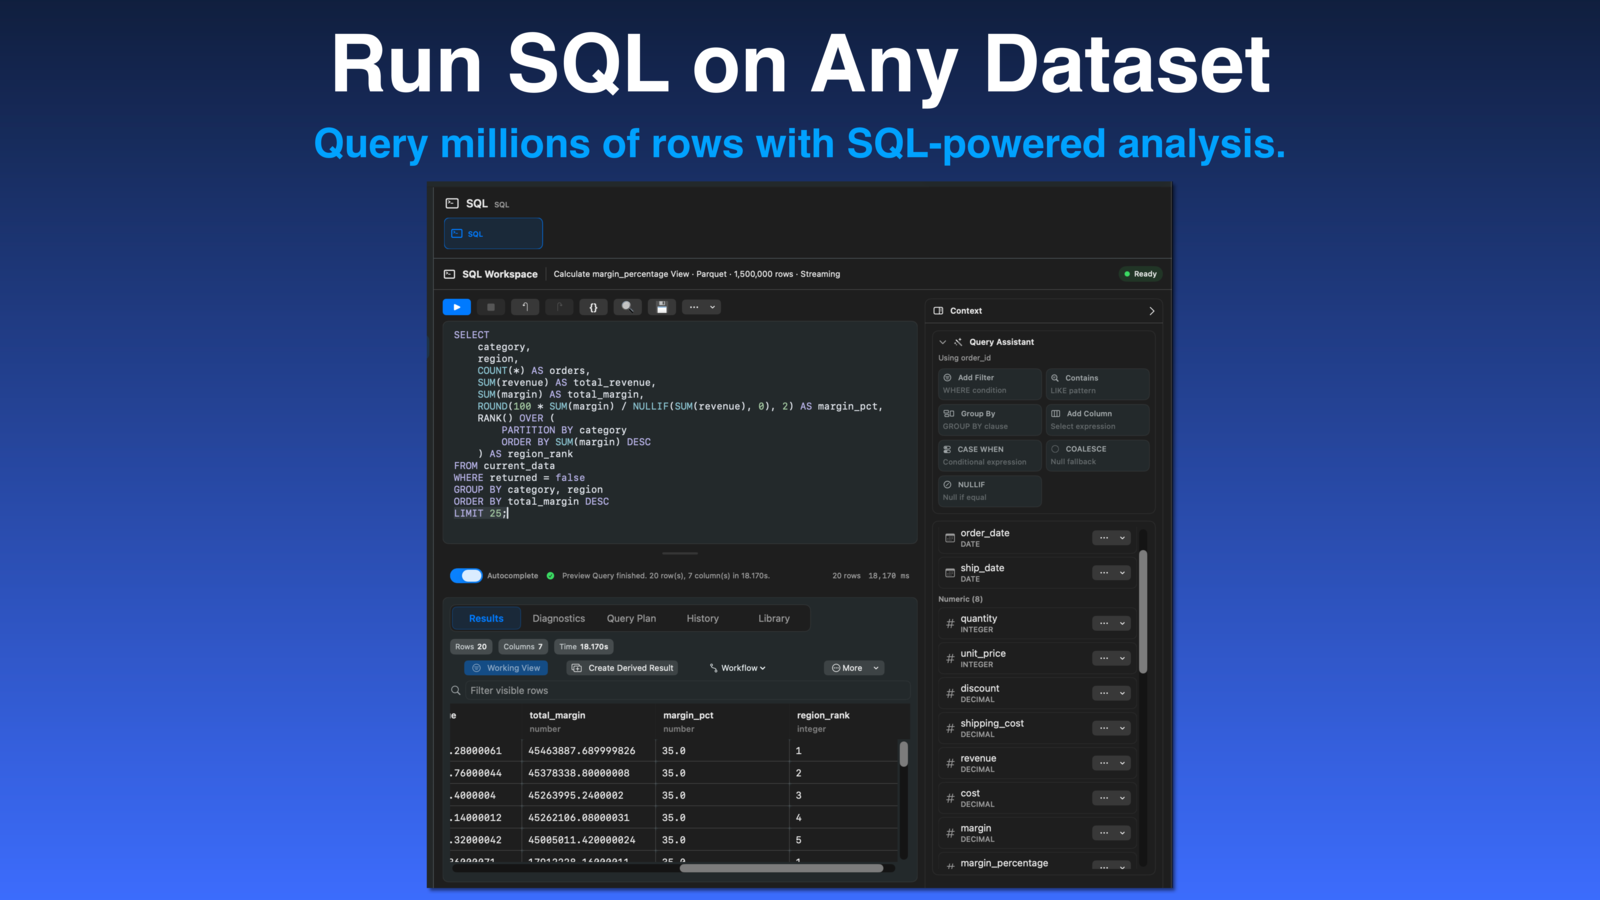Click the results horizontal scrollbar

781,868
